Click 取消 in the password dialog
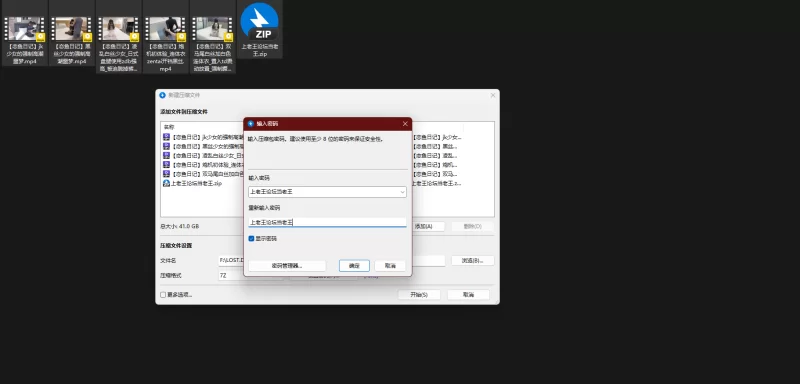The width and height of the screenshot is (800, 384). tap(390, 266)
